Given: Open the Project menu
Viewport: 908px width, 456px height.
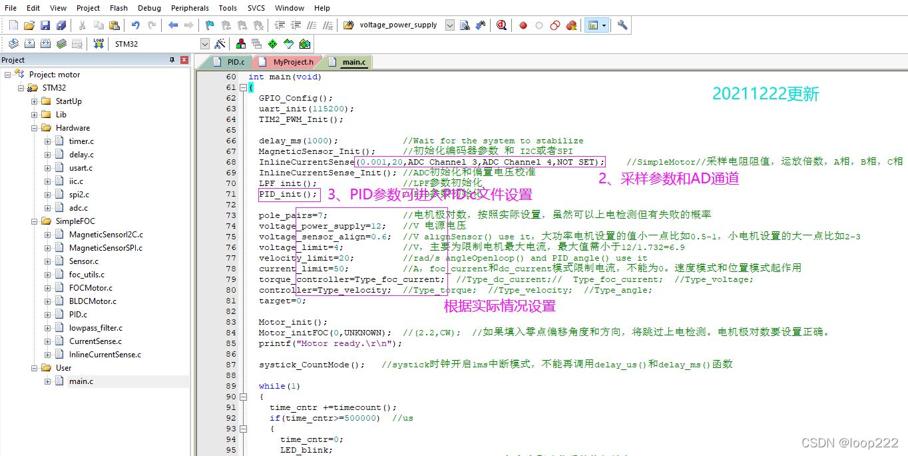Looking at the screenshot, I should tap(88, 8).
